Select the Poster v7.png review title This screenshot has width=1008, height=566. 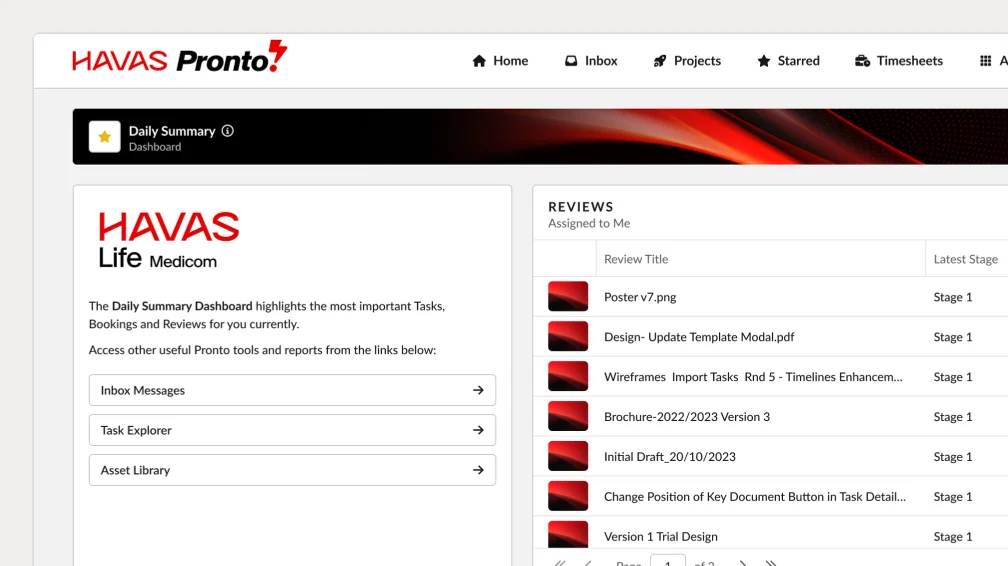click(x=640, y=297)
